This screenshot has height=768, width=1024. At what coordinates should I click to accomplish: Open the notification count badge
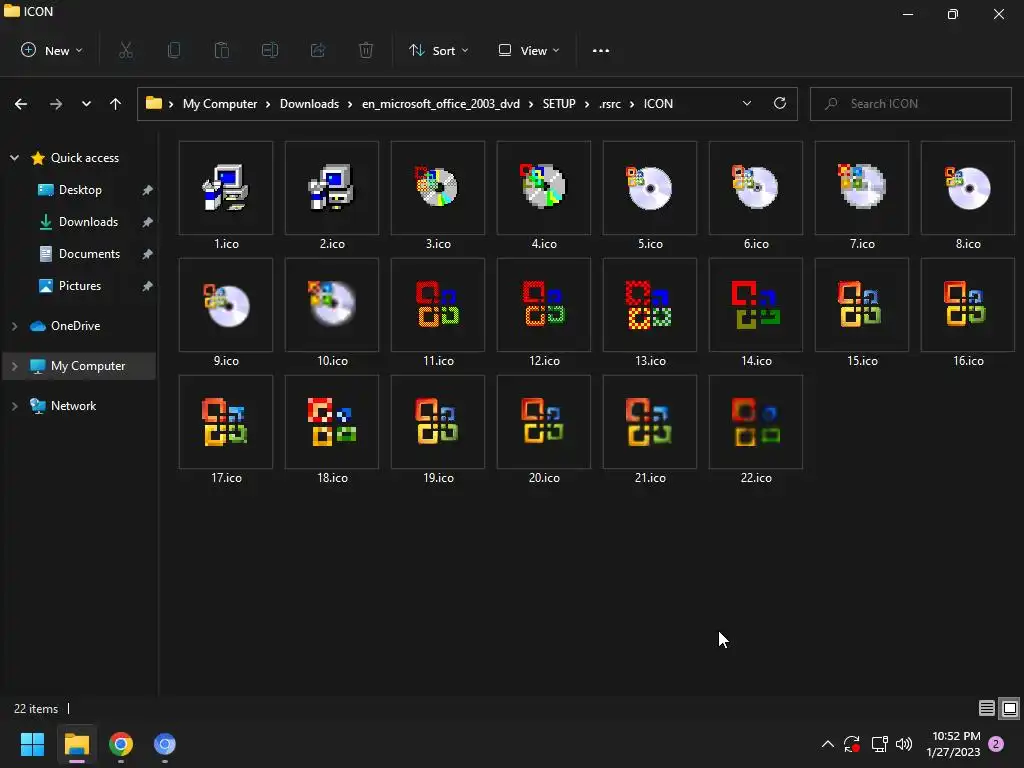click(x=996, y=744)
